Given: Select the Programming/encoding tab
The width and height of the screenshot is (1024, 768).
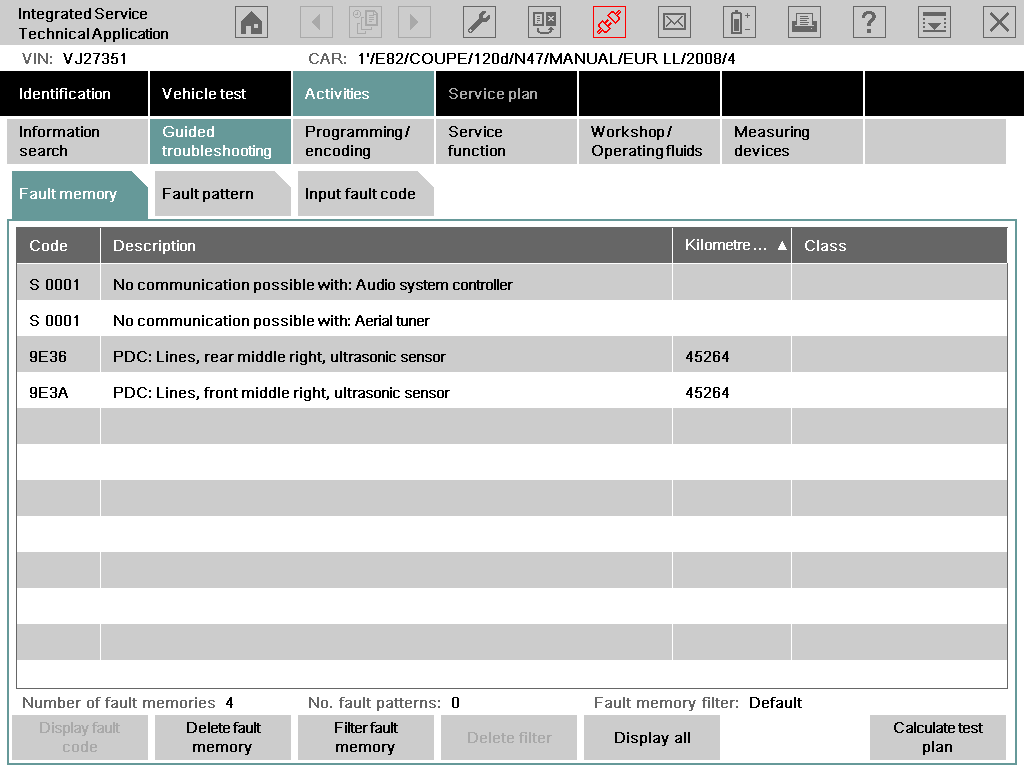Looking at the screenshot, I should tap(361, 141).
